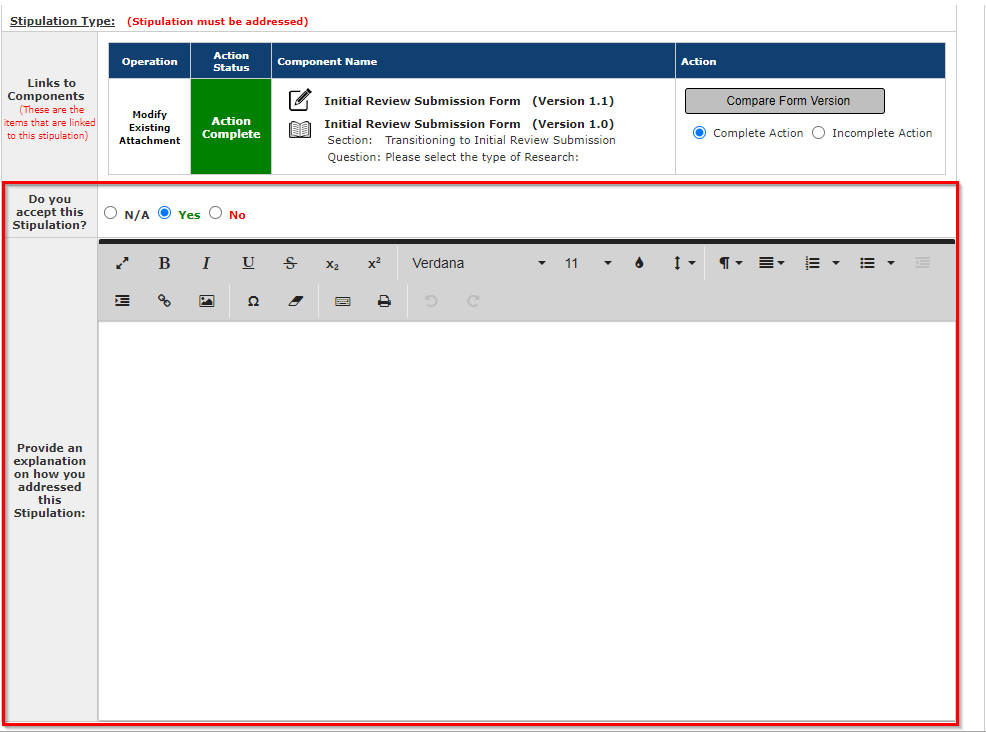Image resolution: width=986 pixels, height=732 pixels.
Task: Click the Compare Form Version button
Action: pyautogui.click(x=785, y=101)
